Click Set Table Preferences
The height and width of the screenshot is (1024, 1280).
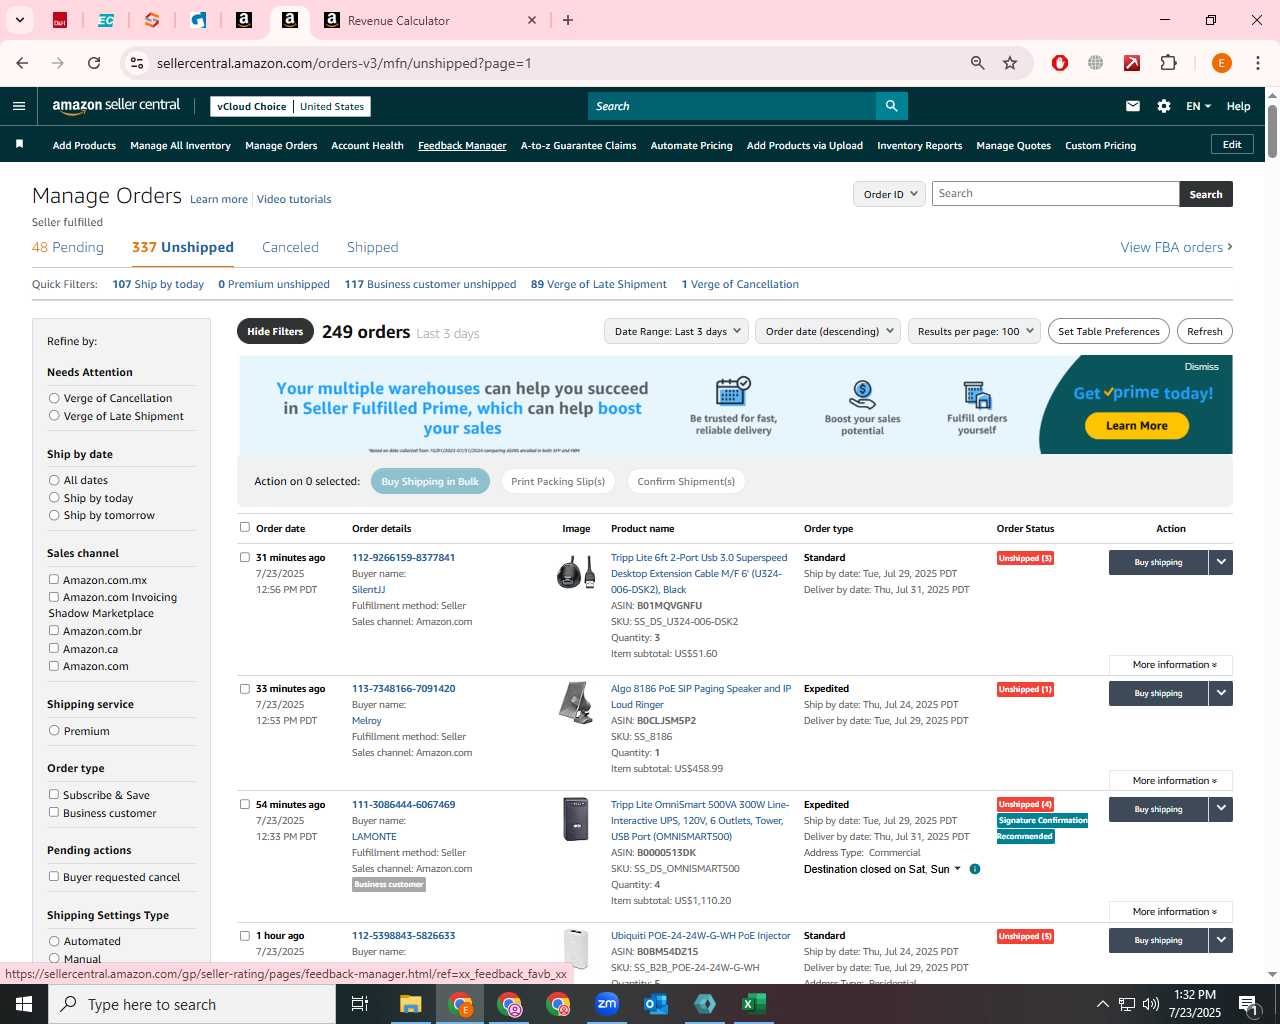[x=1108, y=331]
